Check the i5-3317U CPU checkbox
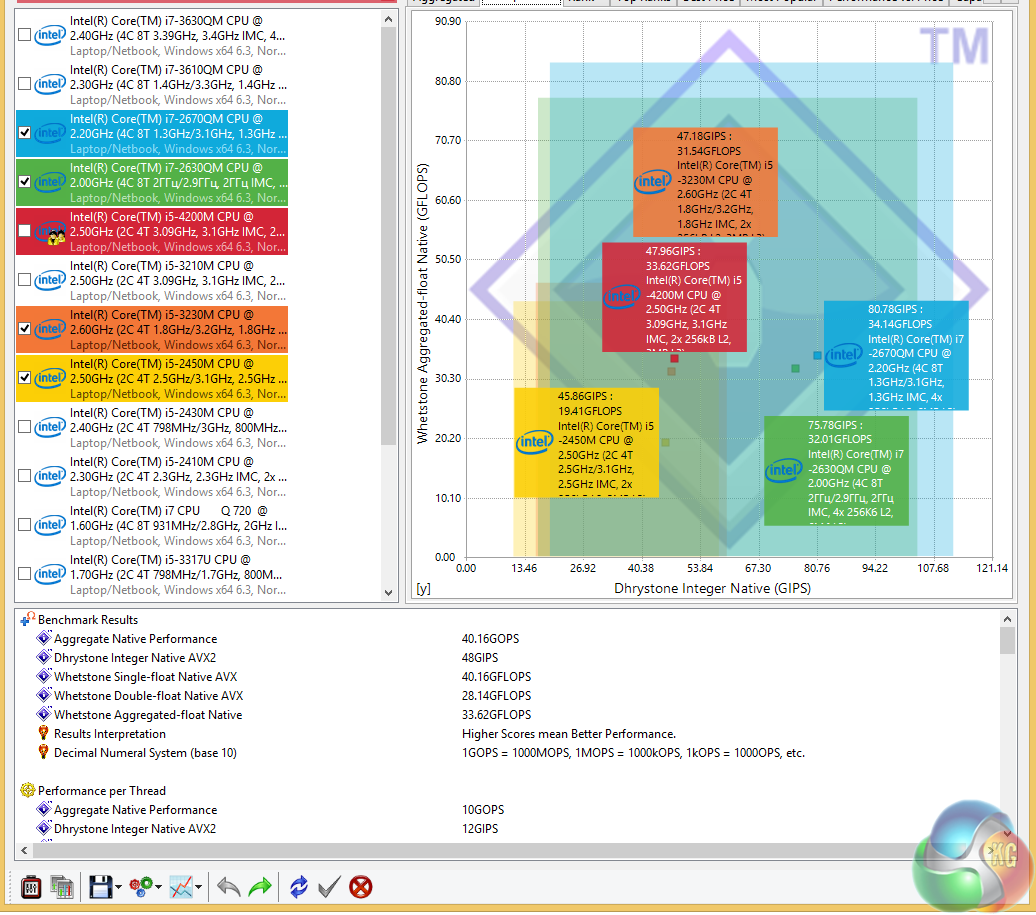Screen dimensions: 1036x915 (24, 574)
